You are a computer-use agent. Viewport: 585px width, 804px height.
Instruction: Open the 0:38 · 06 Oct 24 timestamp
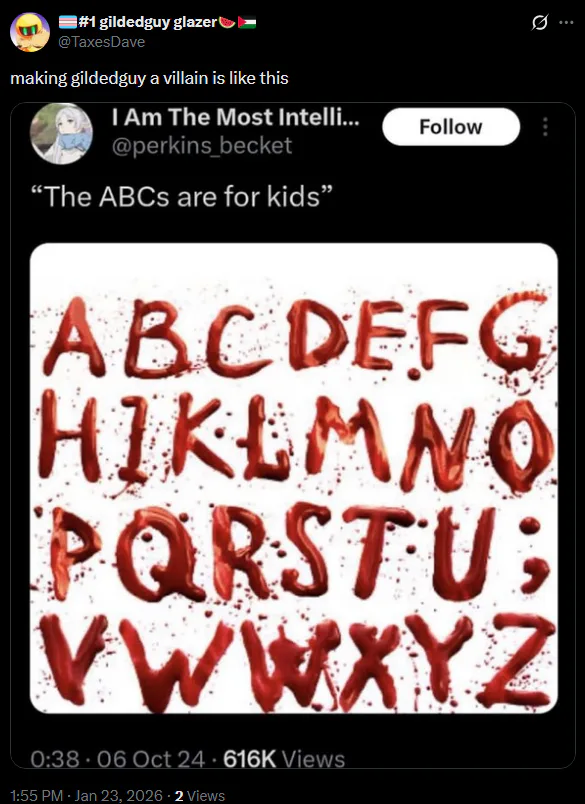pos(117,759)
